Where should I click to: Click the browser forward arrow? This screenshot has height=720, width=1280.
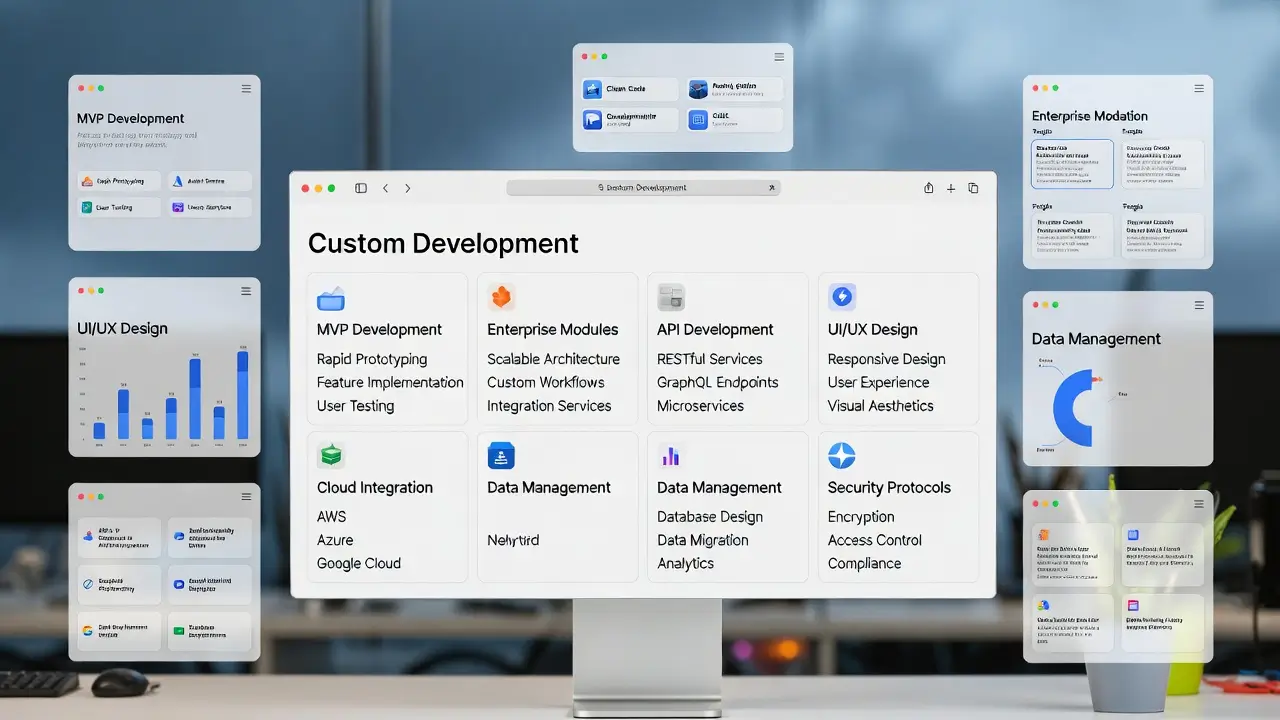(407, 188)
